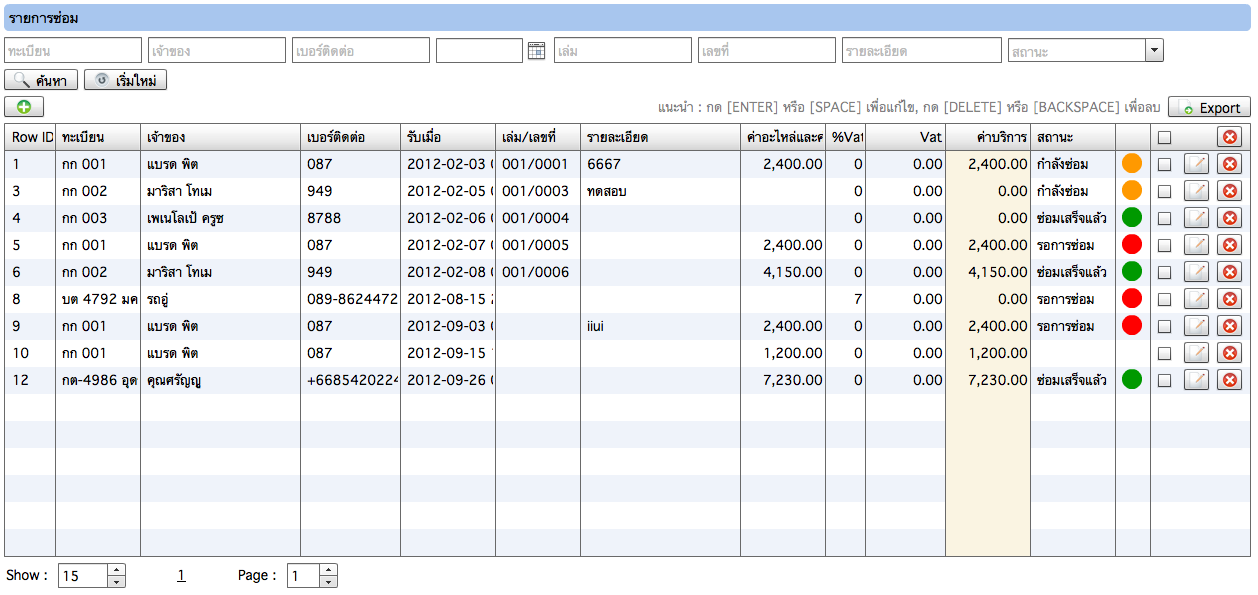Delete row 4 เพเนโลเป้ ครูซ record
This screenshot has height=595, width=1258.
[x=1229, y=218]
